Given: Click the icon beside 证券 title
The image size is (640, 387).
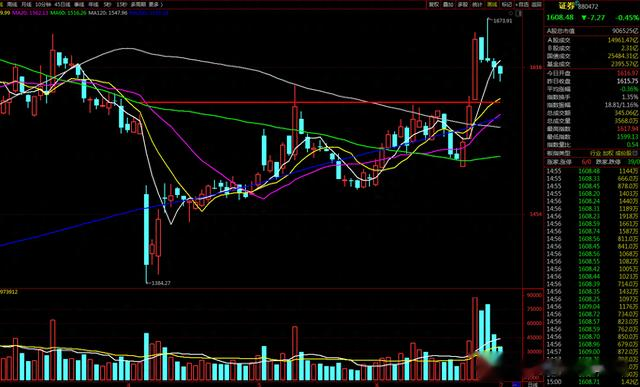Looking at the screenshot, I should [577, 2].
